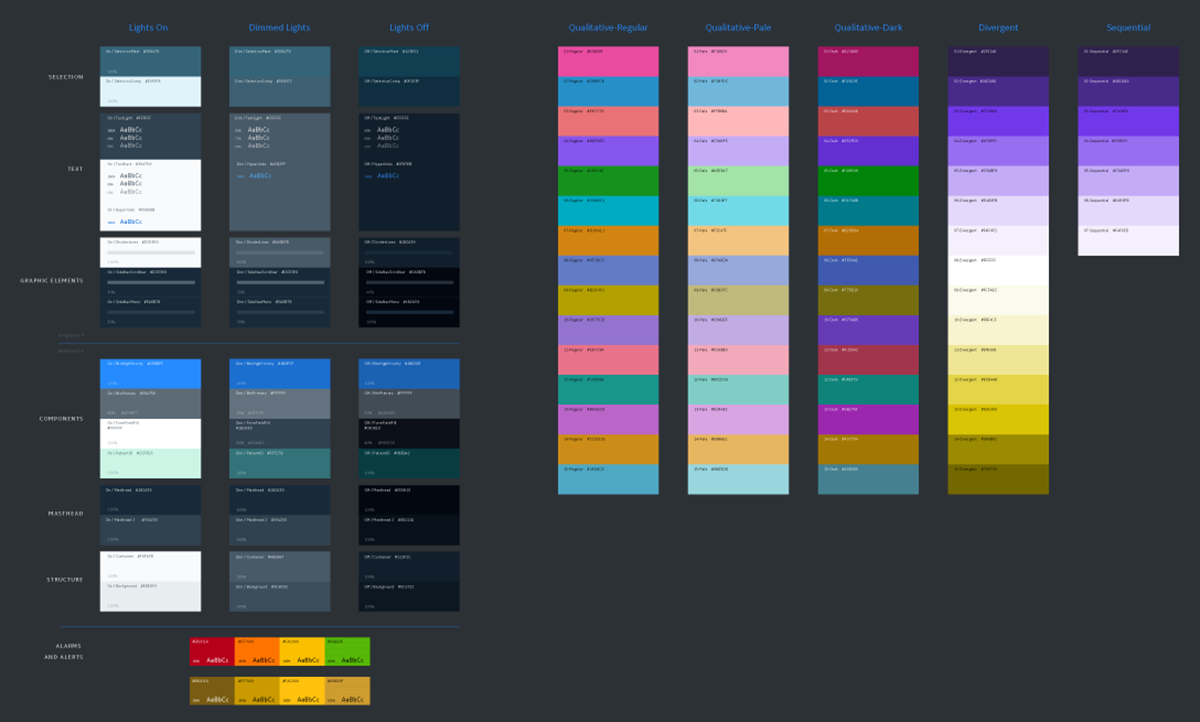Choose the 15 Regular light blue swatch

click(x=608, y=479)
